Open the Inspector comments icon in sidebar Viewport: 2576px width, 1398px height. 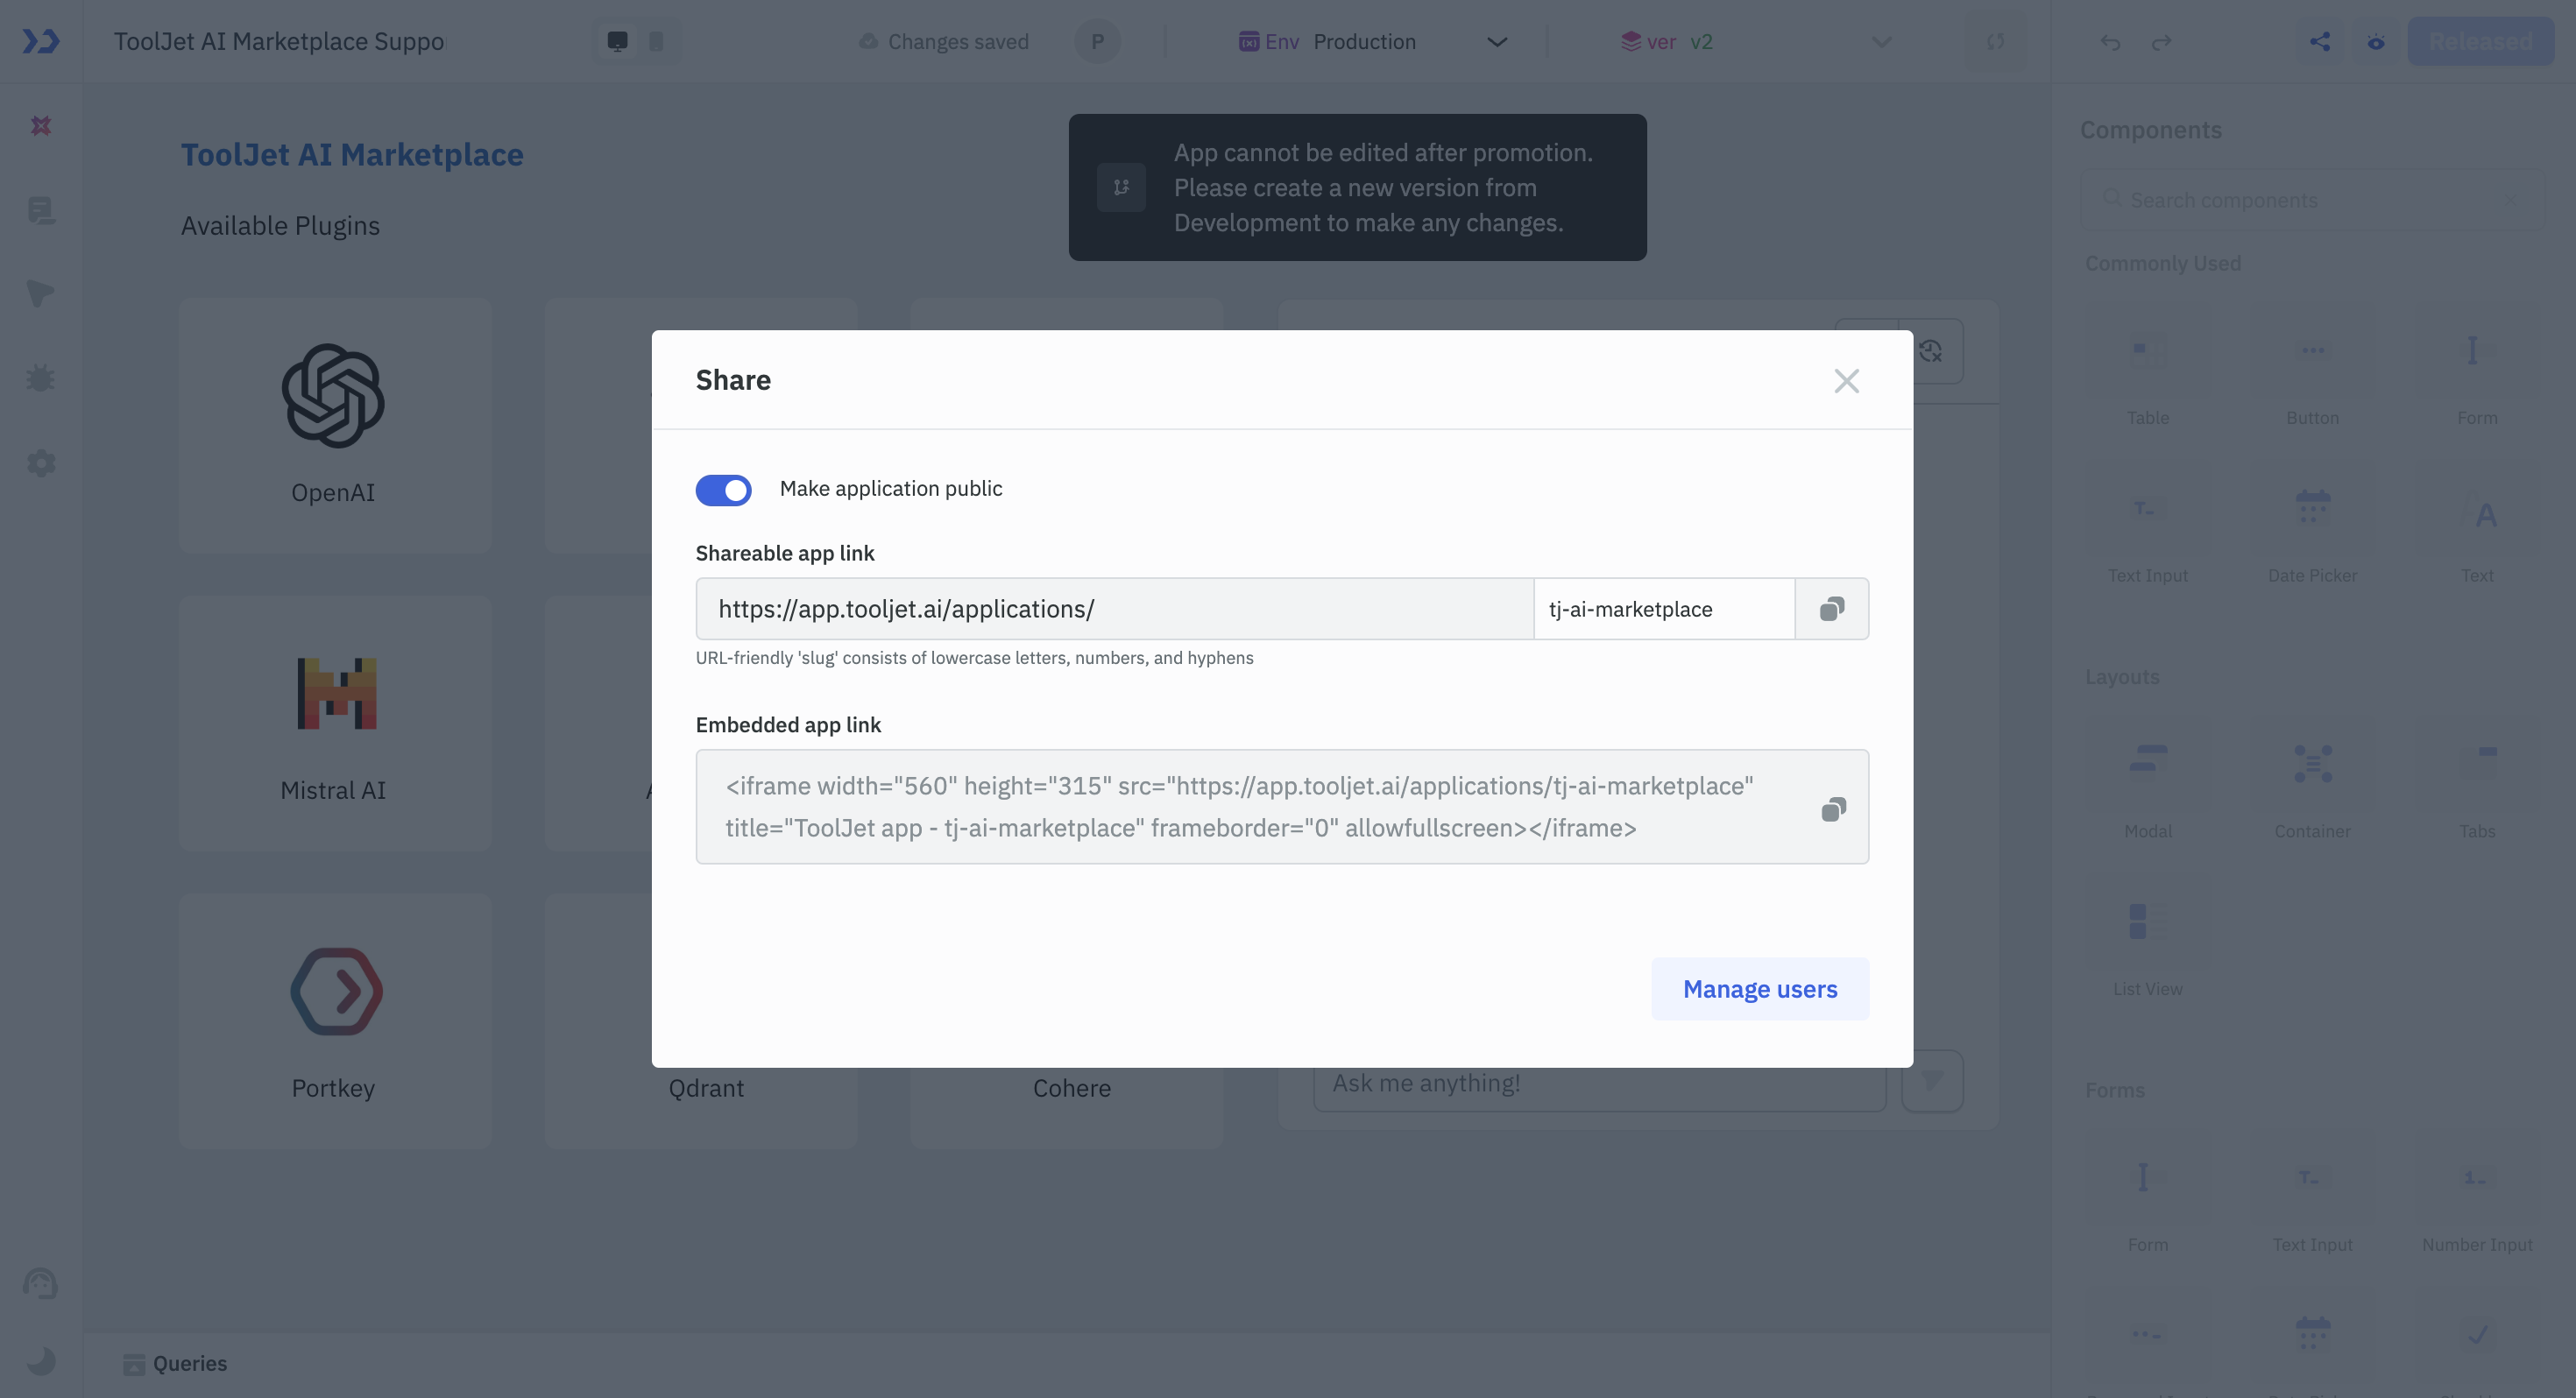click(x=42, y=293)
